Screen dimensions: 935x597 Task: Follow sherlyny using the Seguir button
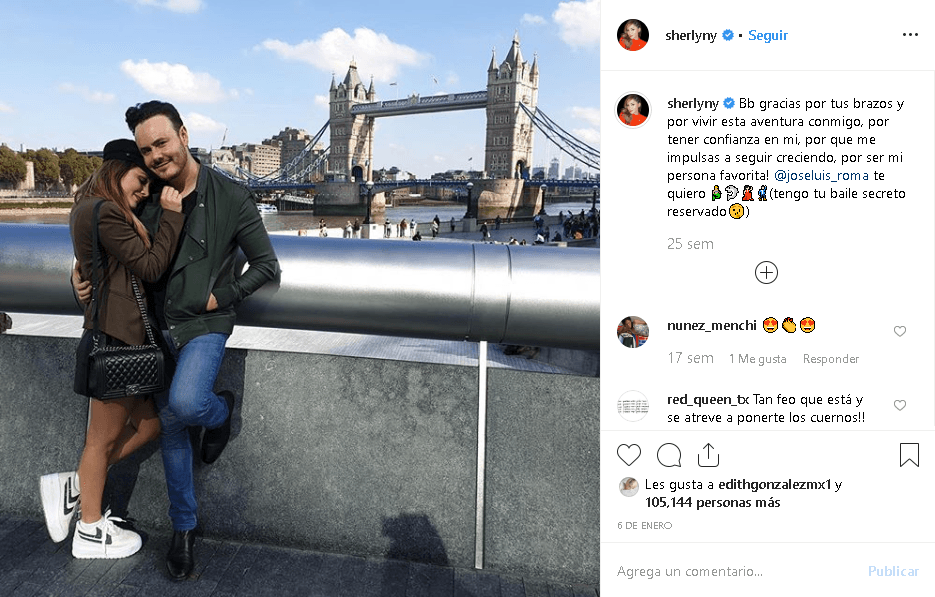click(x=767, y=34)
